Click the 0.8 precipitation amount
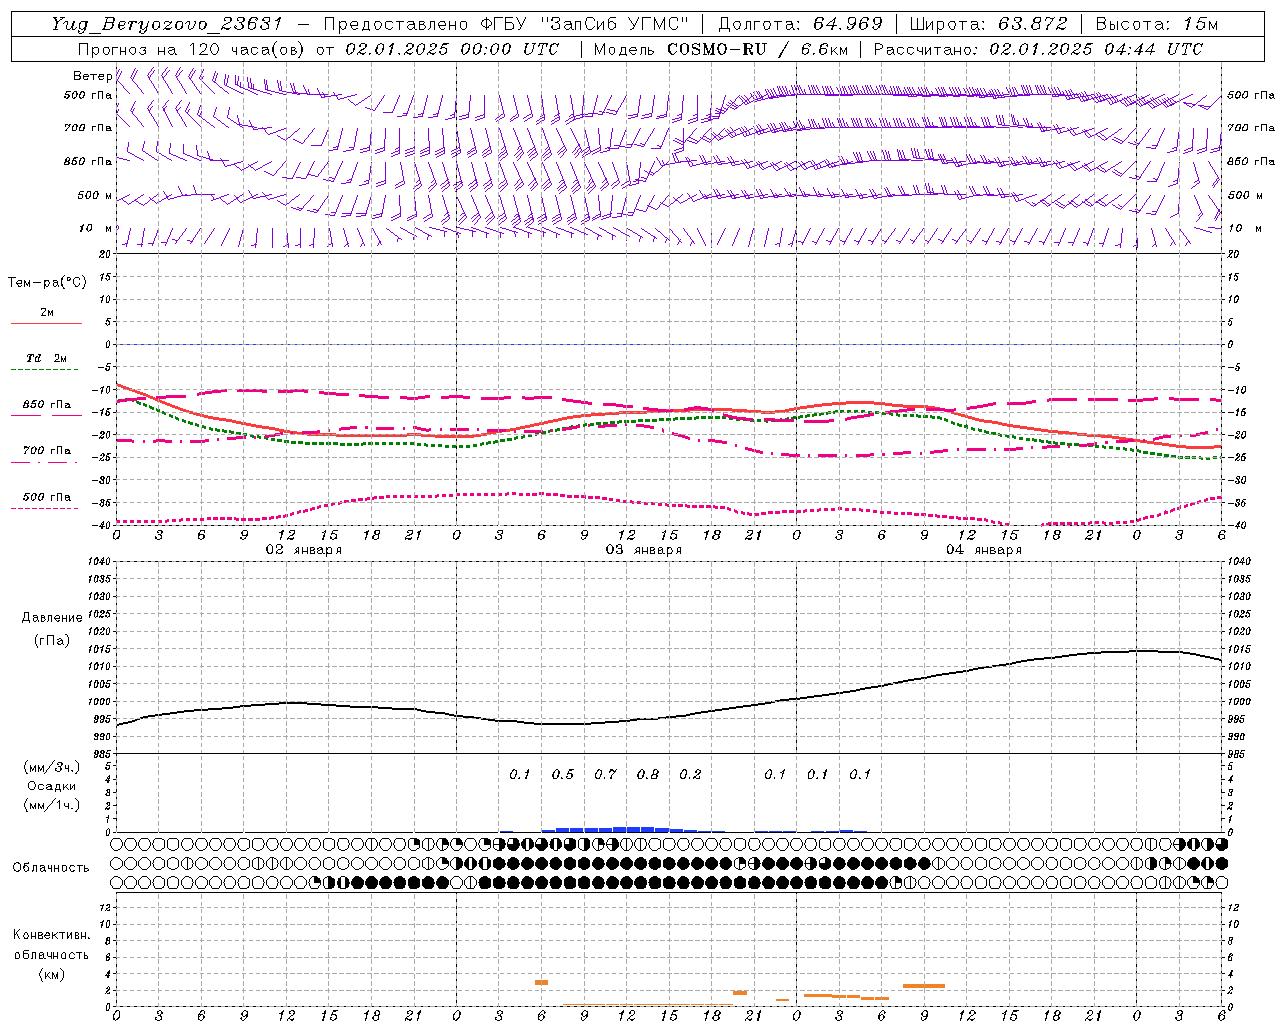The height and width of the screenshot is (1024, 1280). 648,775
